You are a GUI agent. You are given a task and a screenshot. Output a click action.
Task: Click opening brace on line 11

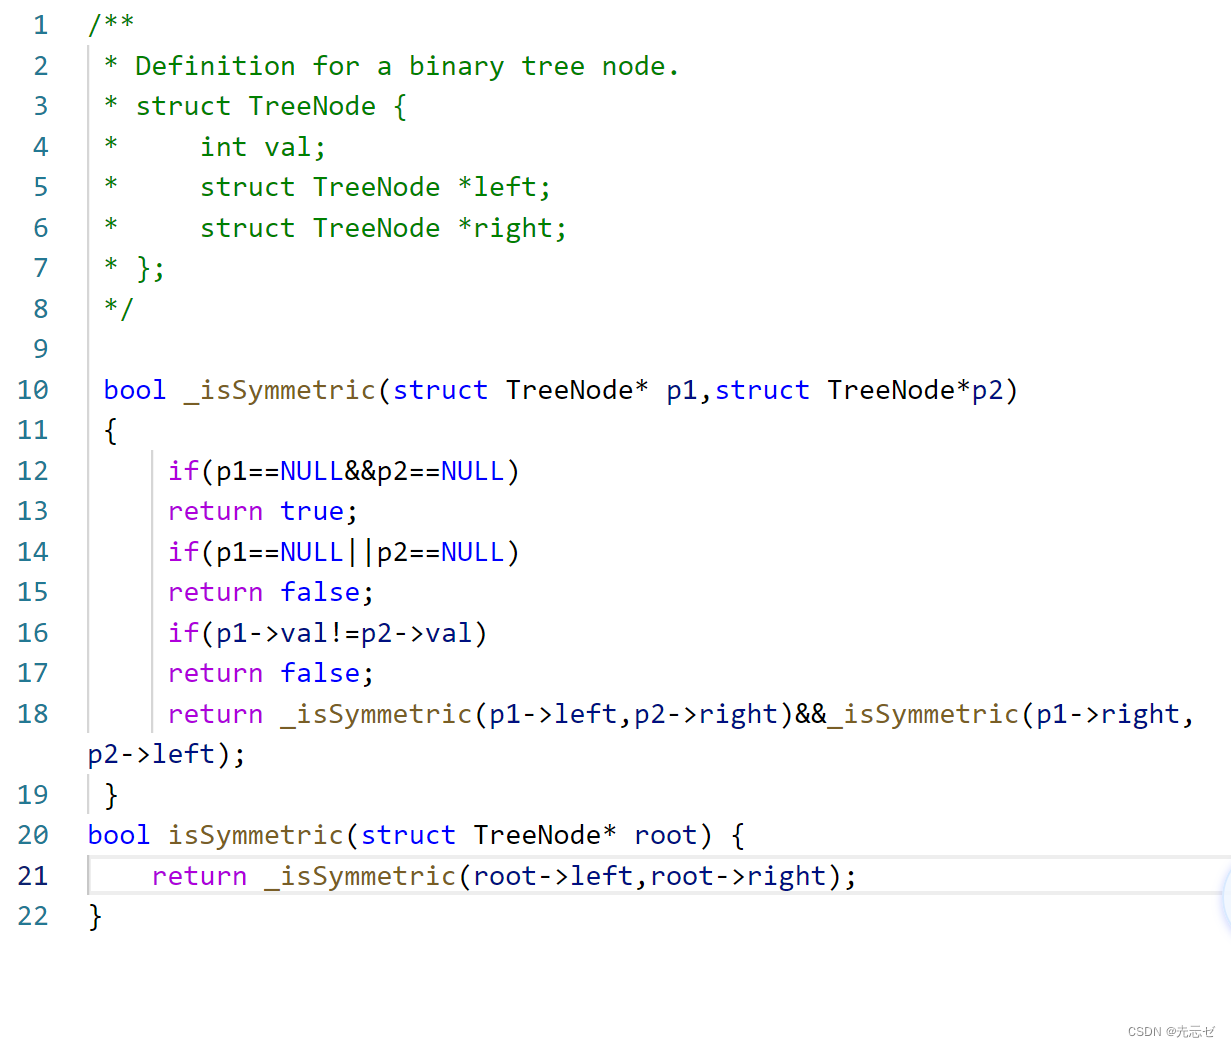tap(110, 431)
